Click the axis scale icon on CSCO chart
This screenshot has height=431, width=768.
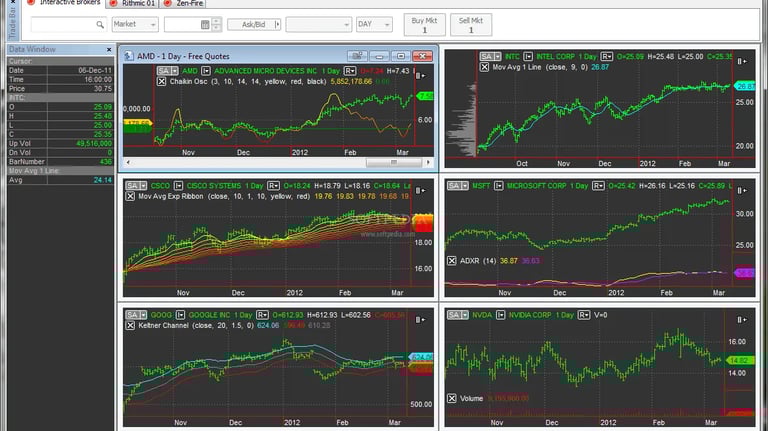pos(420,191)
